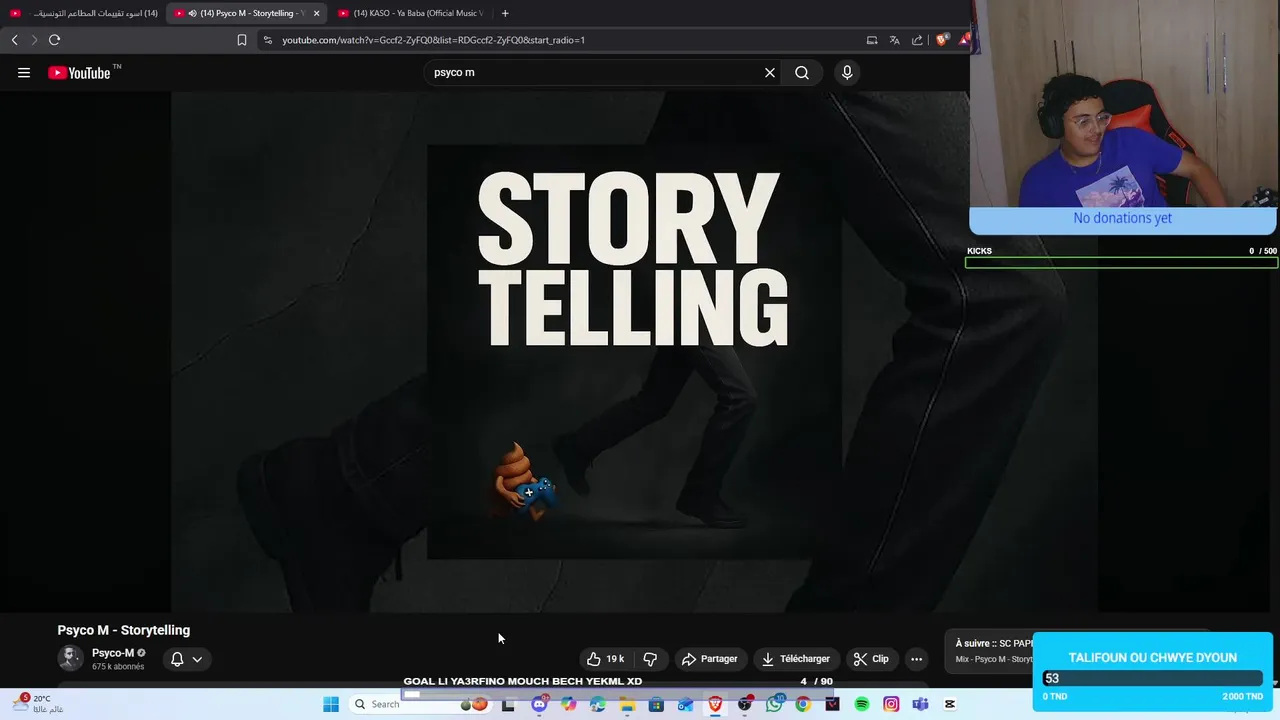Toggle the notification bell for Psyco-M
The image size is (1280, 720).
[x=177, y=659]
